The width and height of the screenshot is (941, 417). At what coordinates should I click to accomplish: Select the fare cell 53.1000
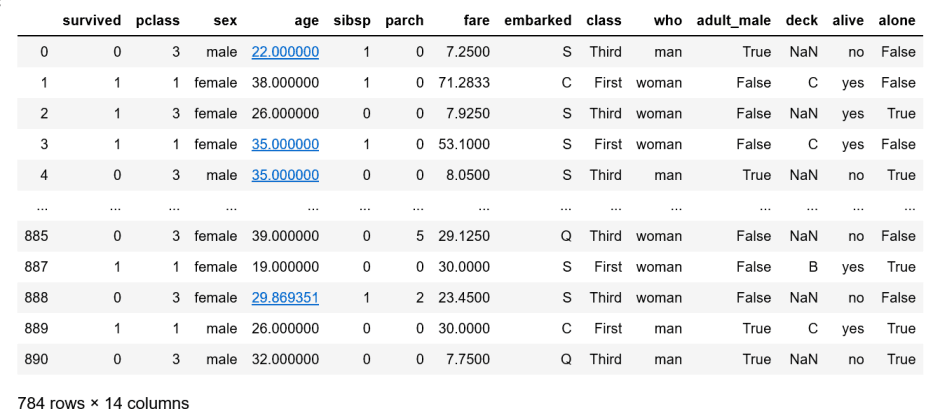[465, 144]
